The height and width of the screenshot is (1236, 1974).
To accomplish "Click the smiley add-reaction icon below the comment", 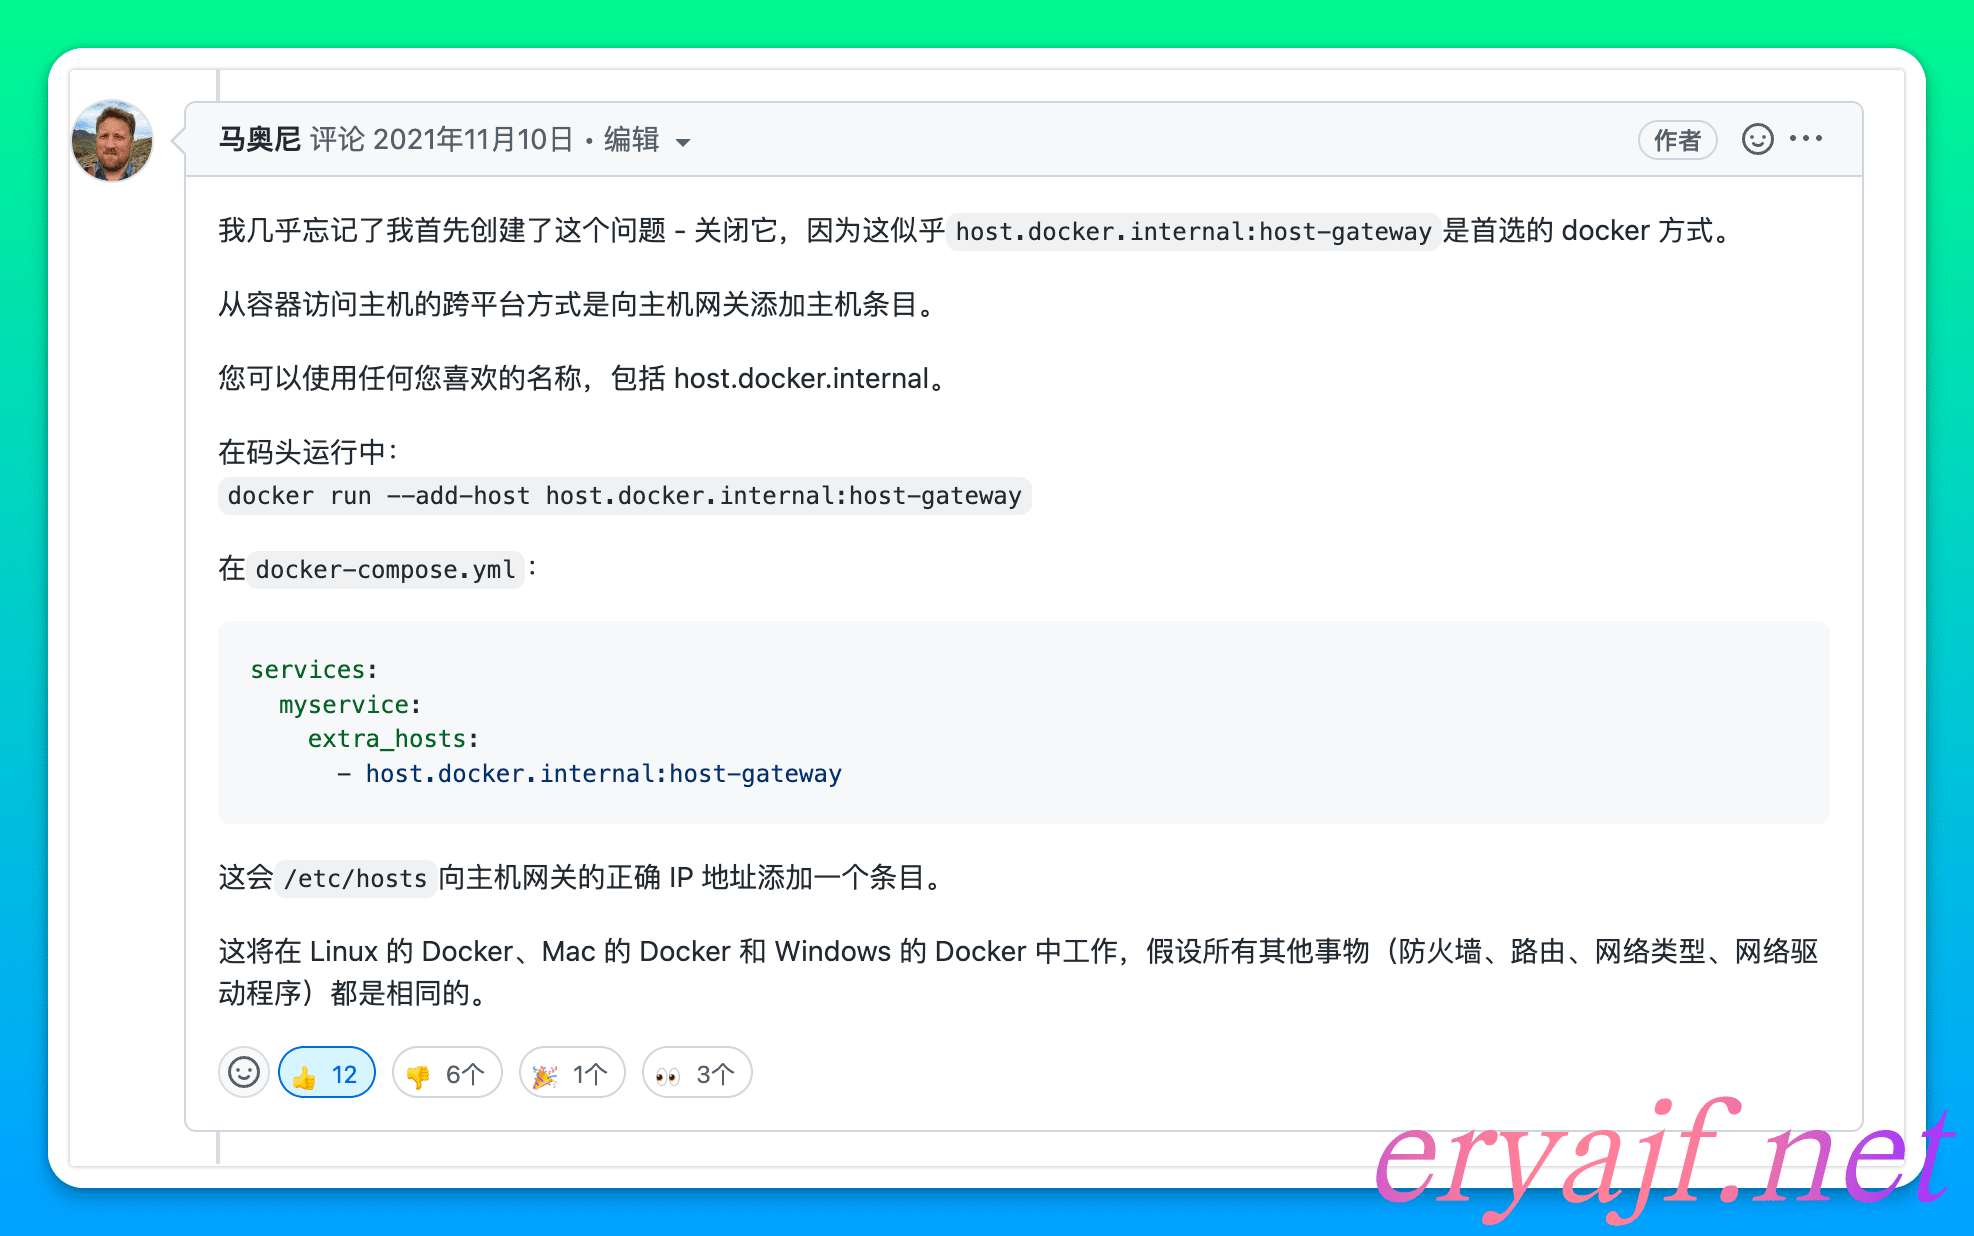I will (x=243, y=1072).
